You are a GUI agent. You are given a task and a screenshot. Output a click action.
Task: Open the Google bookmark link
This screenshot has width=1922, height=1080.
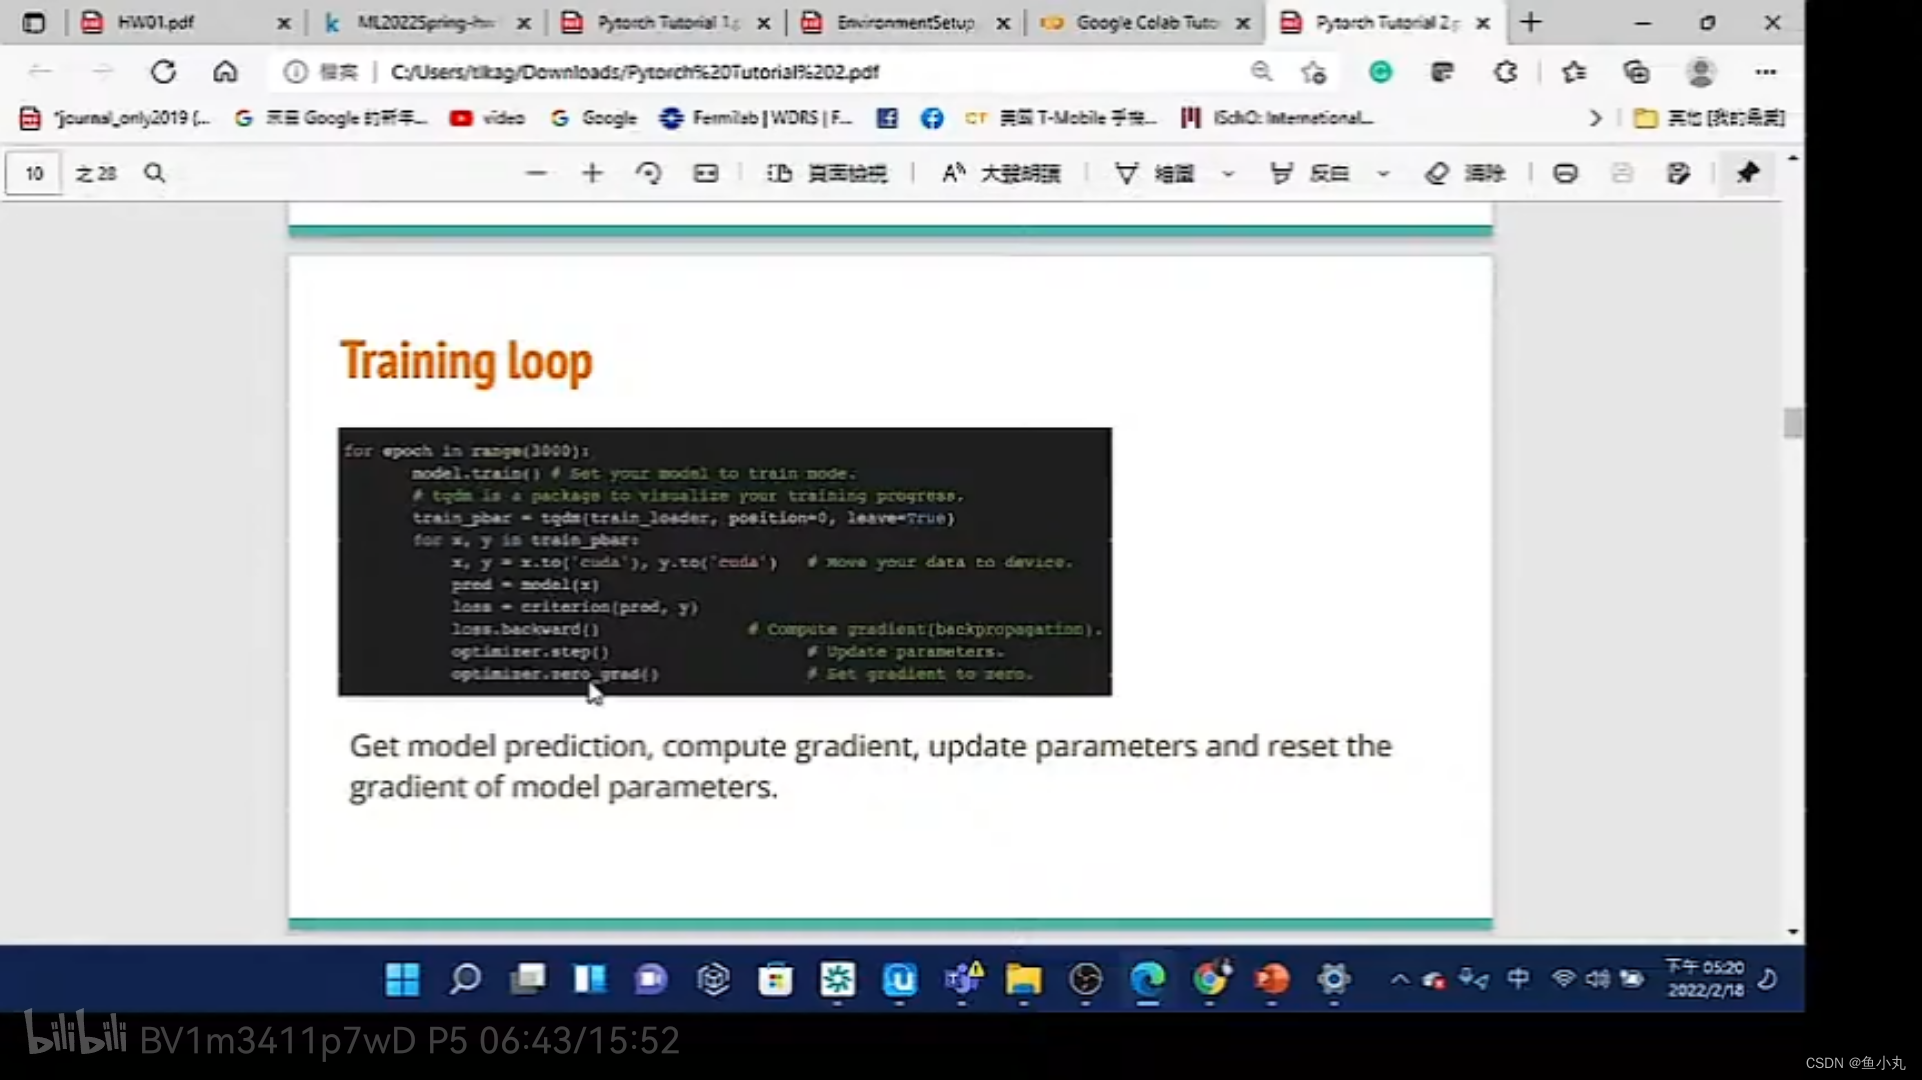(x=594, y=118)
